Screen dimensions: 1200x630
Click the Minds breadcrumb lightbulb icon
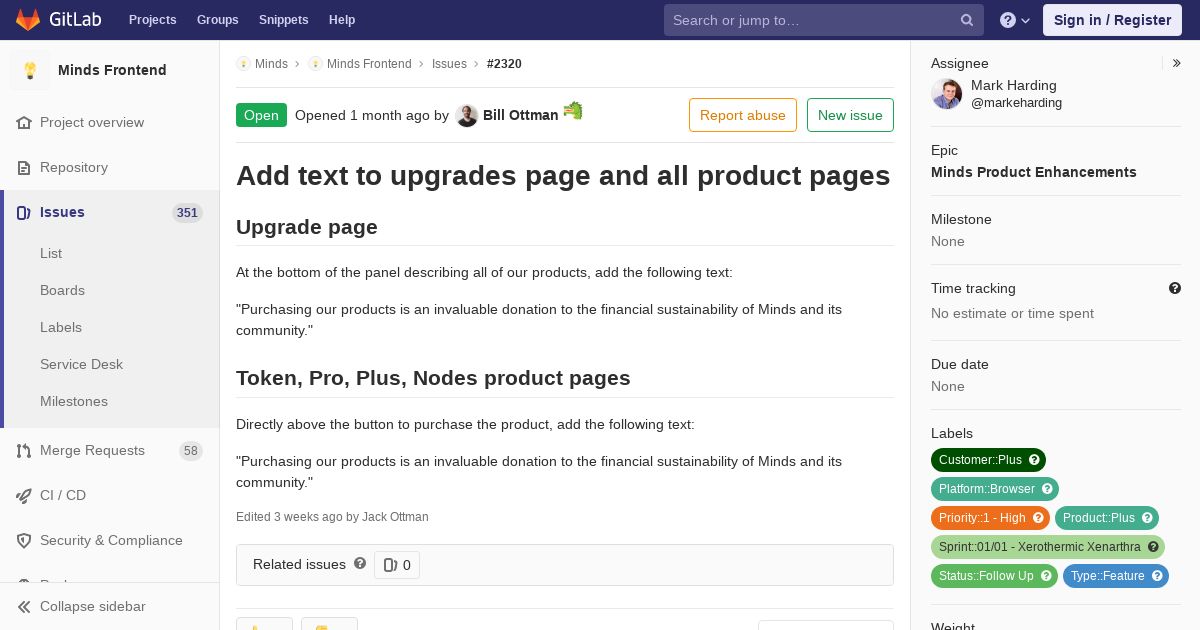[x=243, y=64]
